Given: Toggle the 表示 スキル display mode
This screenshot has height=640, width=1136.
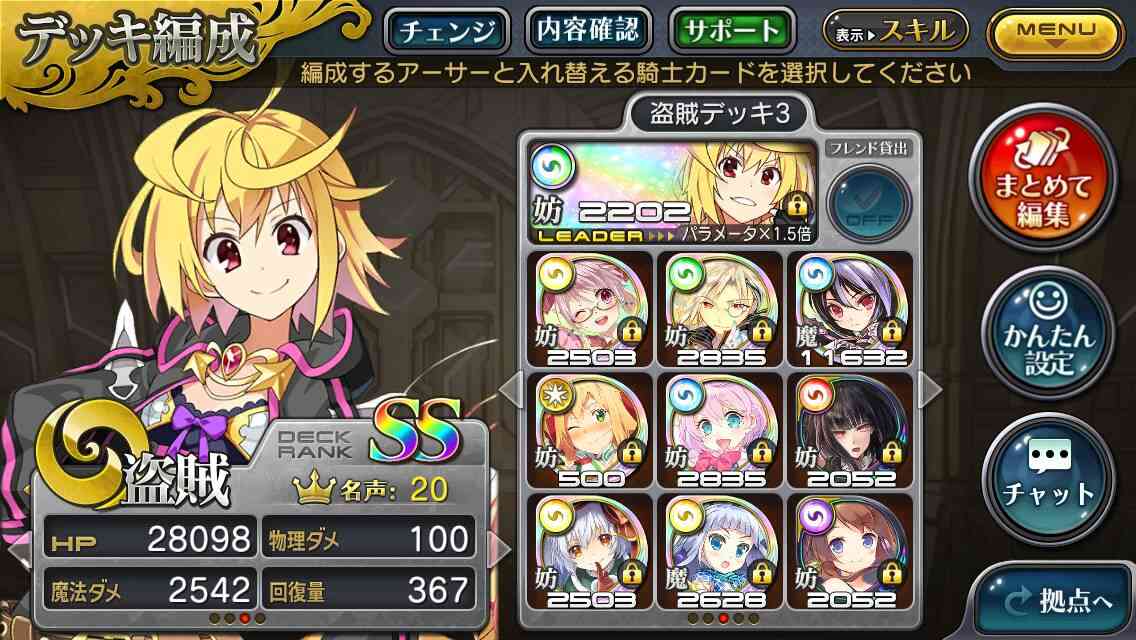Looking at the screenshot, I should pyautogui.click(x=896, y=30).
